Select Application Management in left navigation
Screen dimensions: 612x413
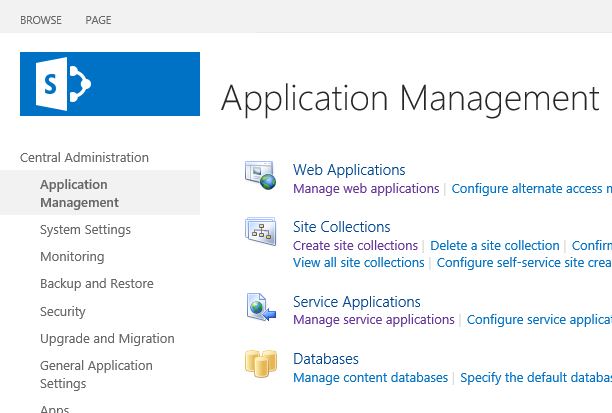tap(79, 193)
